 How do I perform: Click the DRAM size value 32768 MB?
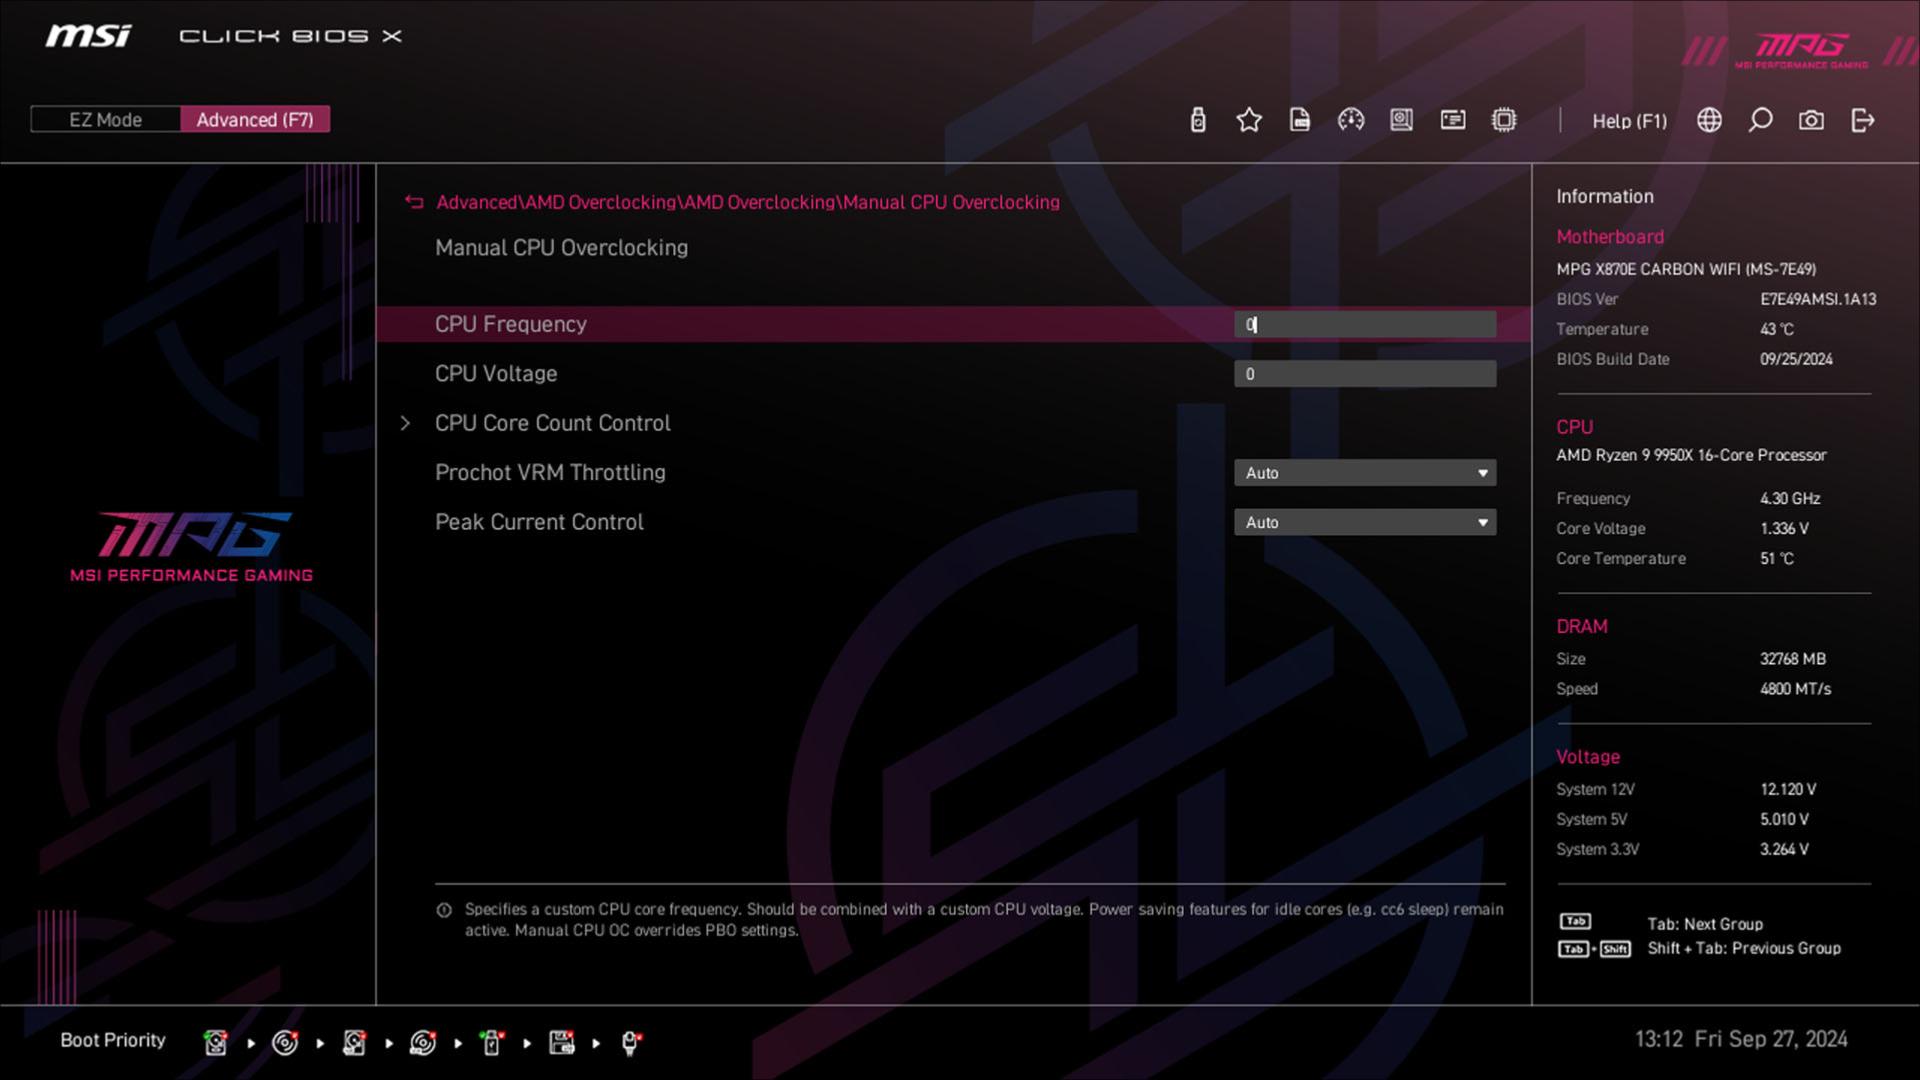1793,659
